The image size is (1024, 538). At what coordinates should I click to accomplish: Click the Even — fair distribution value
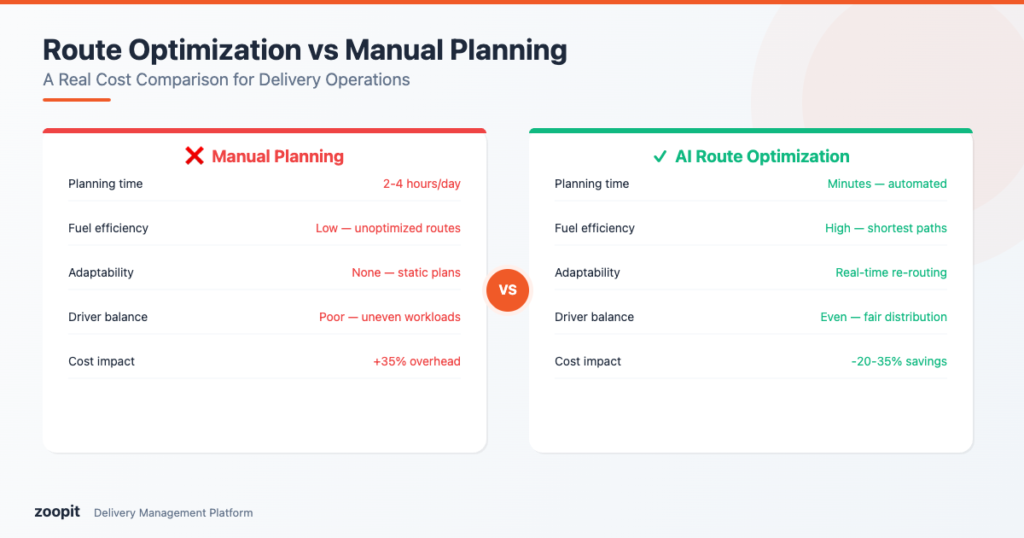pos(883,317)
